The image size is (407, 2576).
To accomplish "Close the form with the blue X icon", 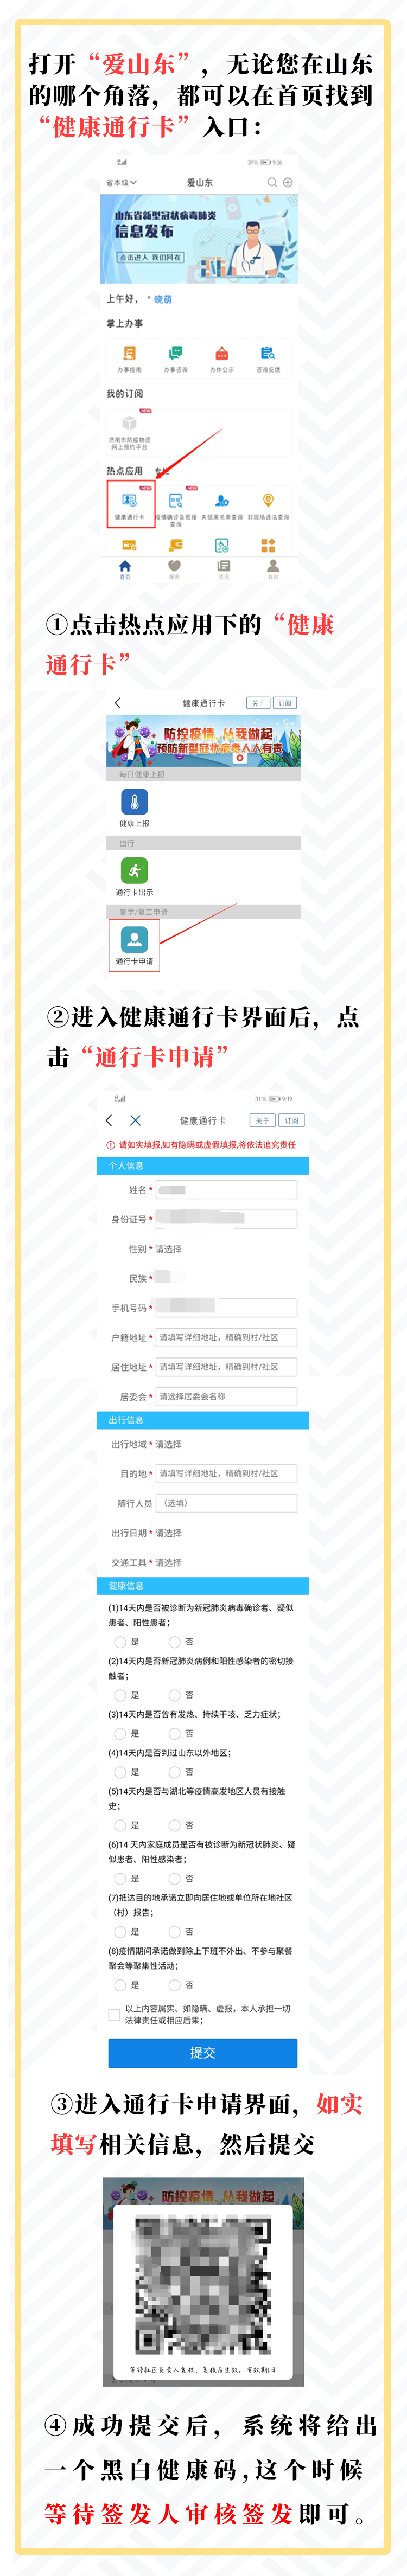I will pos(135,1120).
